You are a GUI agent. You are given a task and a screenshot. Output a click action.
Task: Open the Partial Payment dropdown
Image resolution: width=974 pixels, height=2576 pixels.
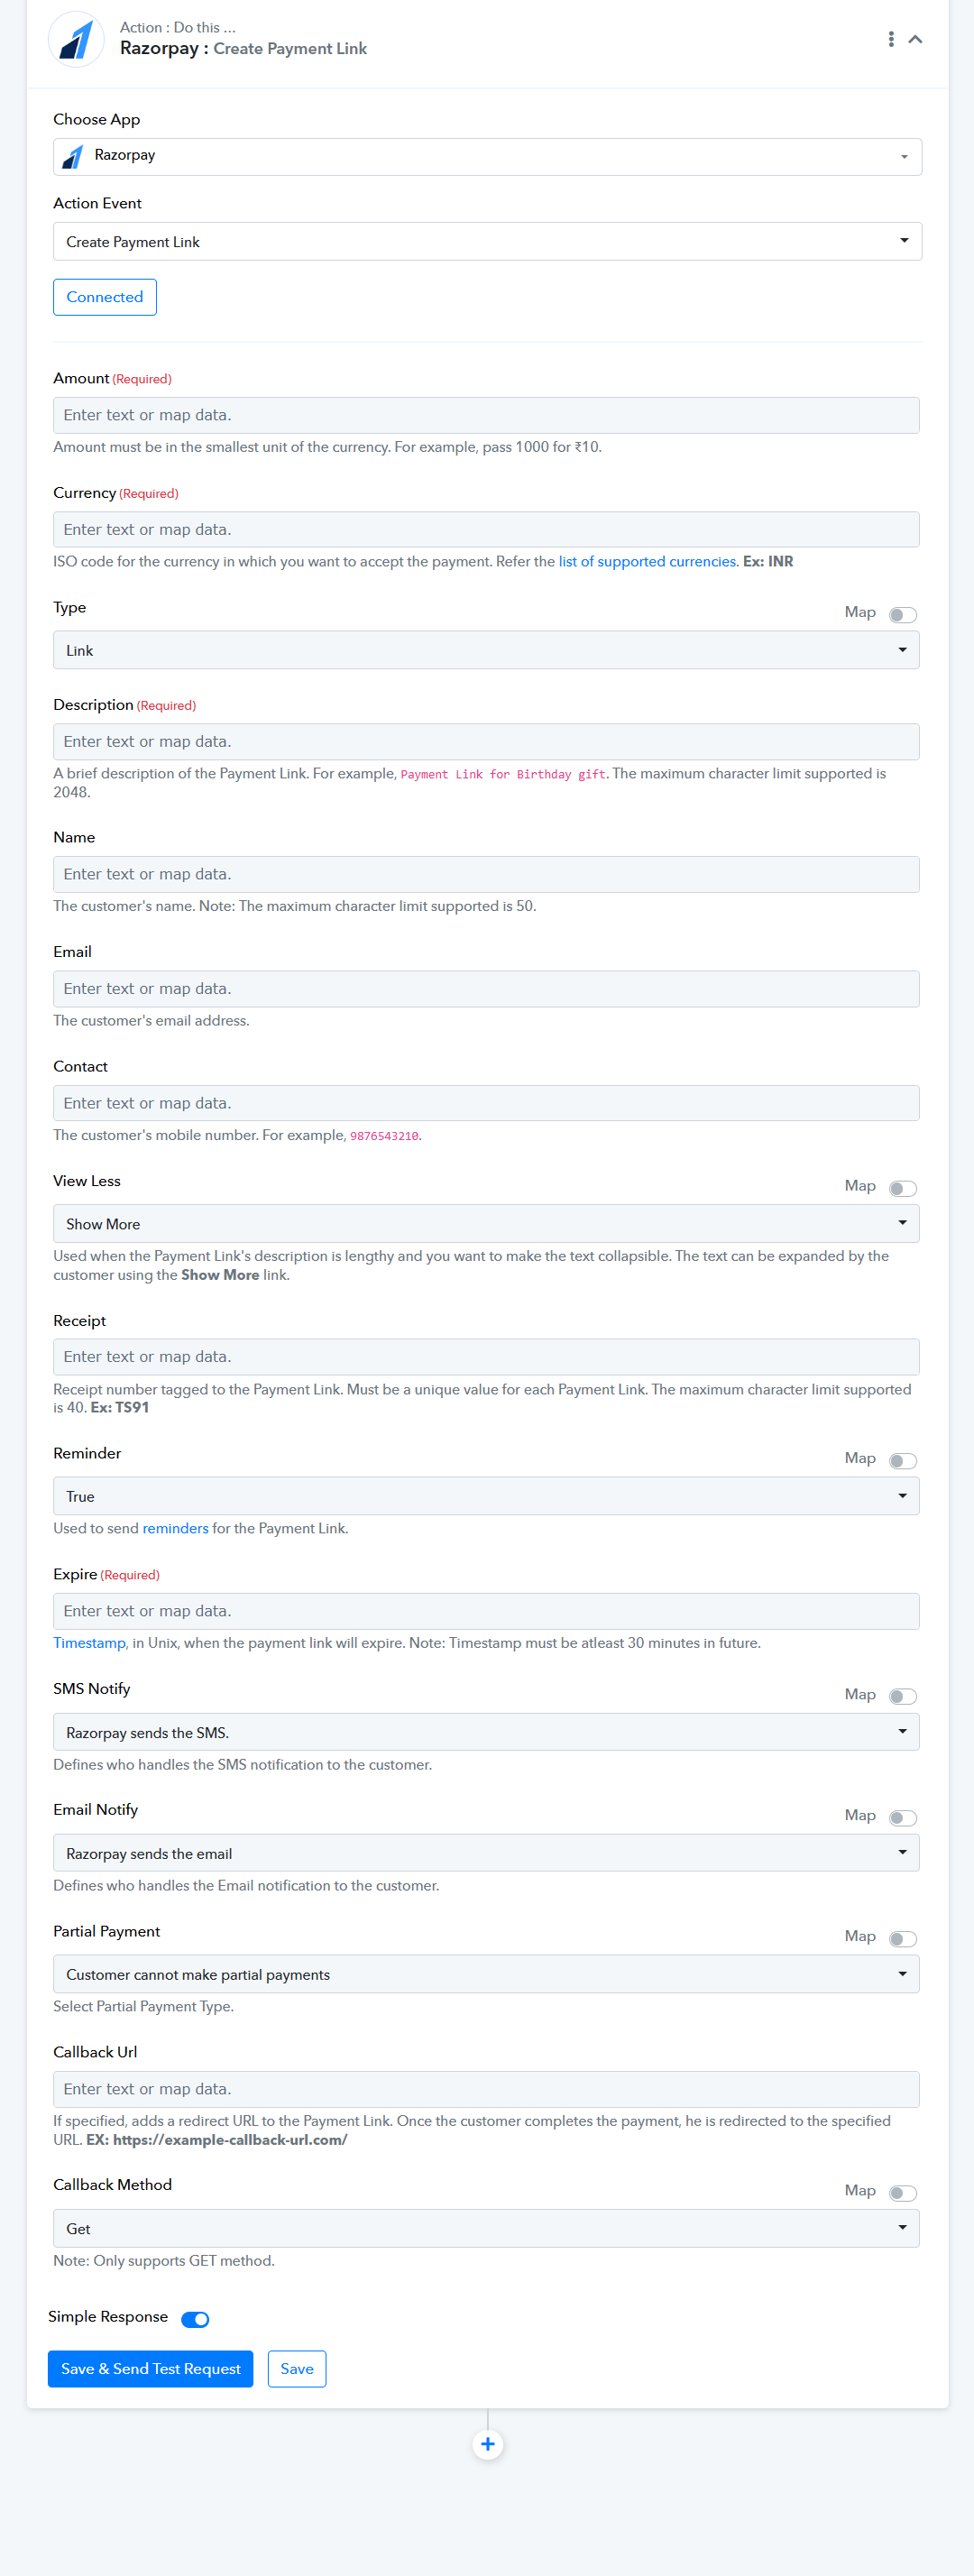tap(486, 1974)
